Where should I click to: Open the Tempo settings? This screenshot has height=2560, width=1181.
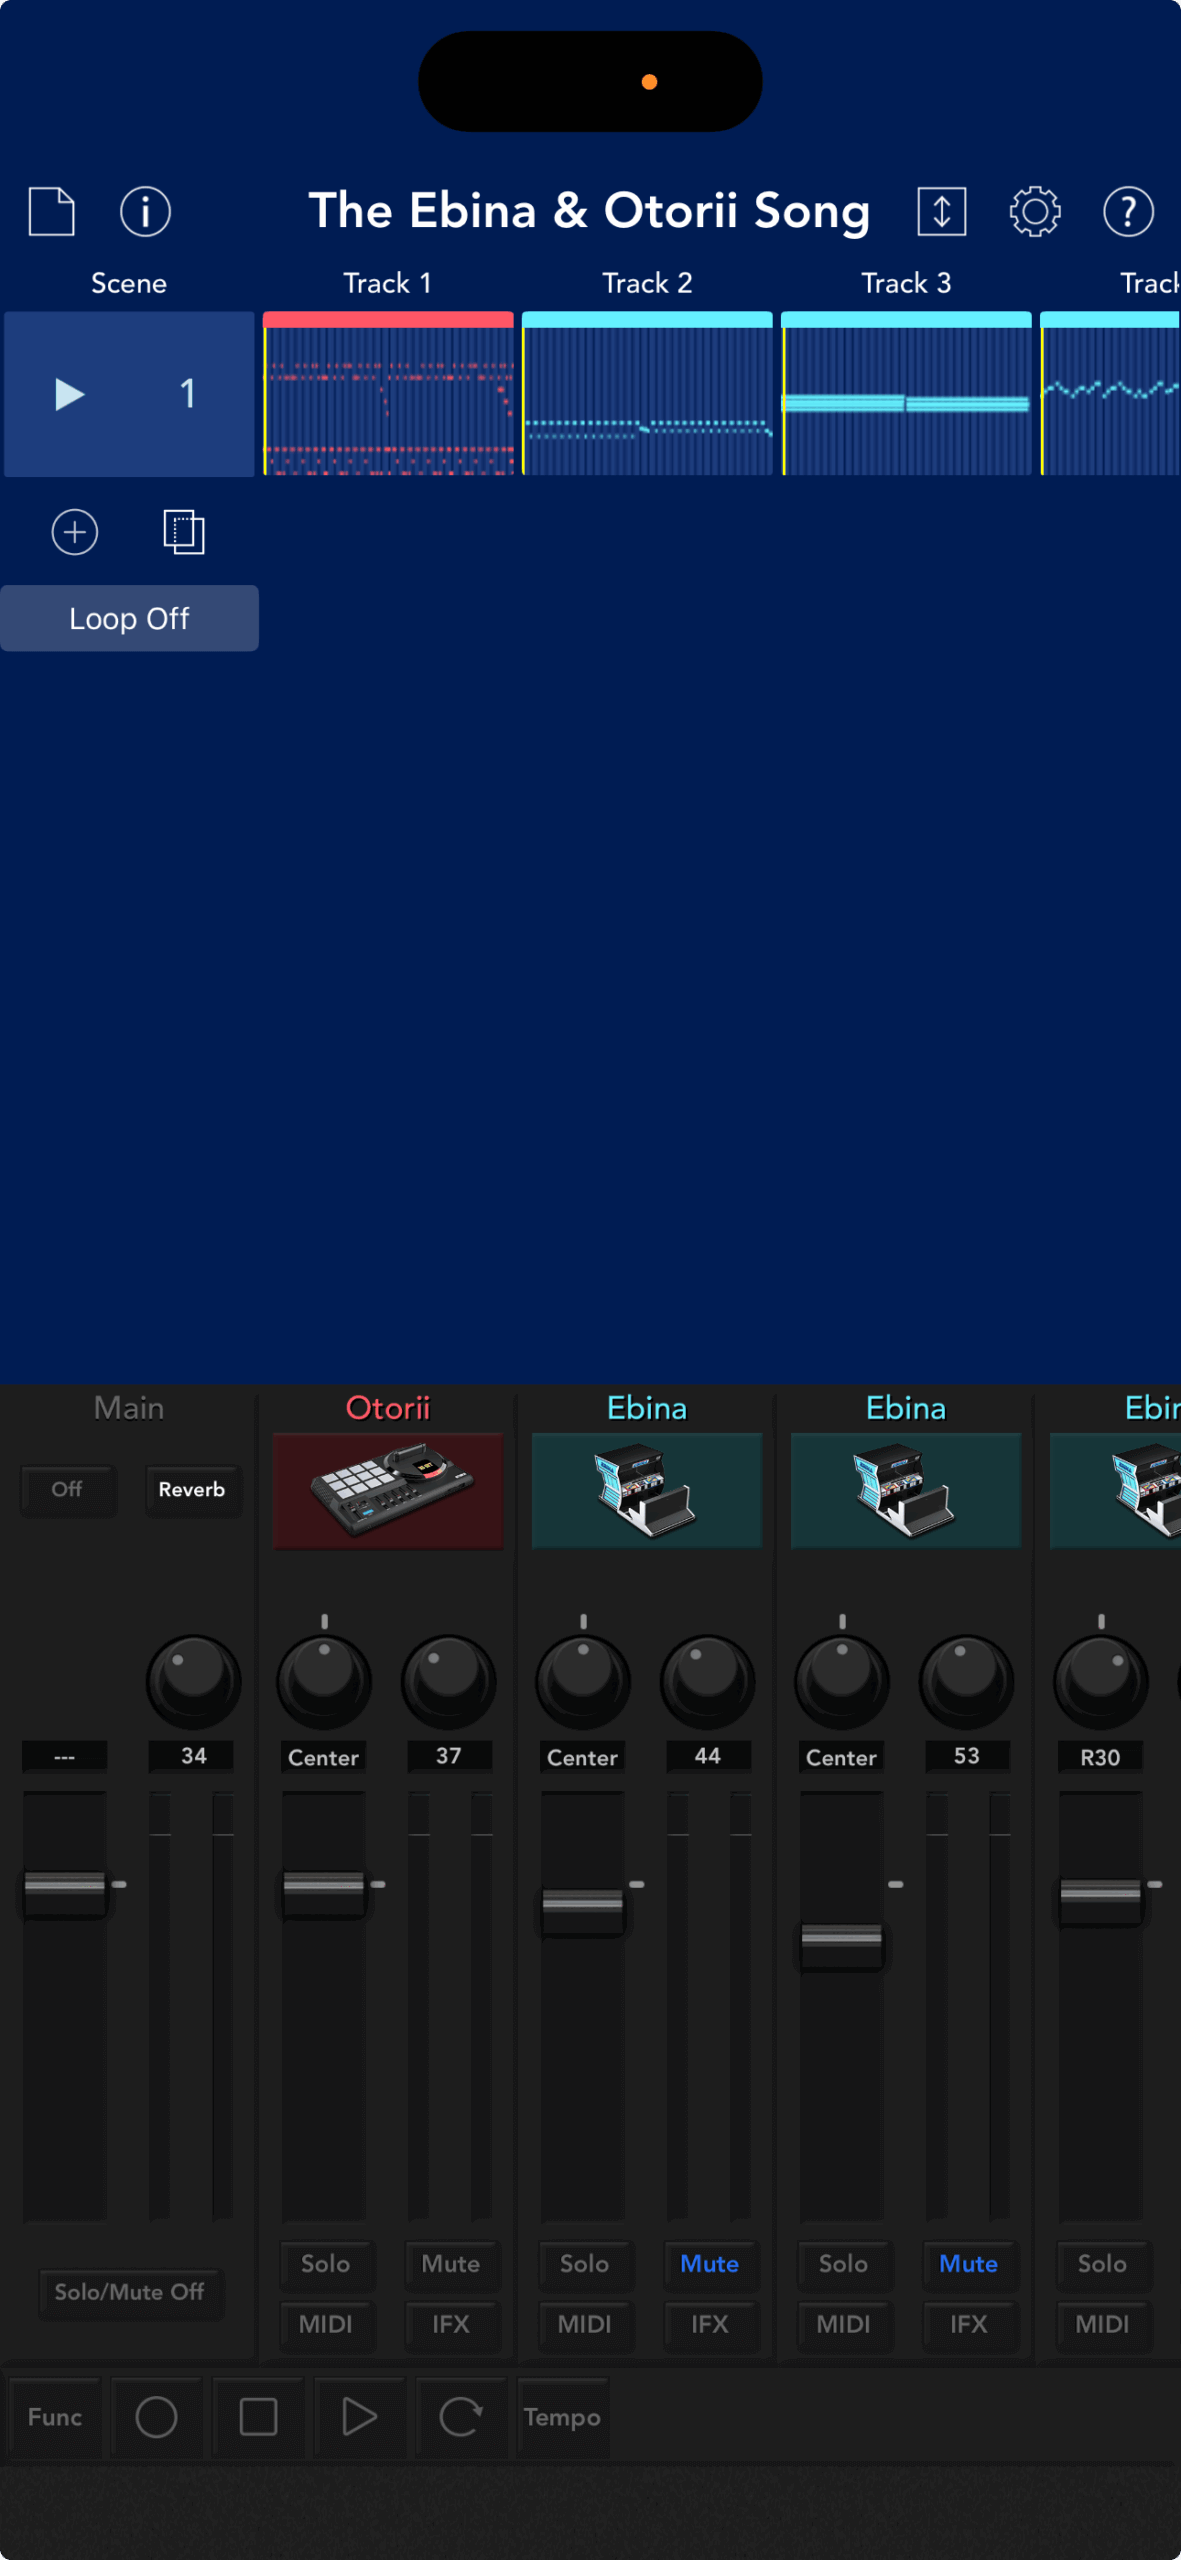coord(562,2418)
